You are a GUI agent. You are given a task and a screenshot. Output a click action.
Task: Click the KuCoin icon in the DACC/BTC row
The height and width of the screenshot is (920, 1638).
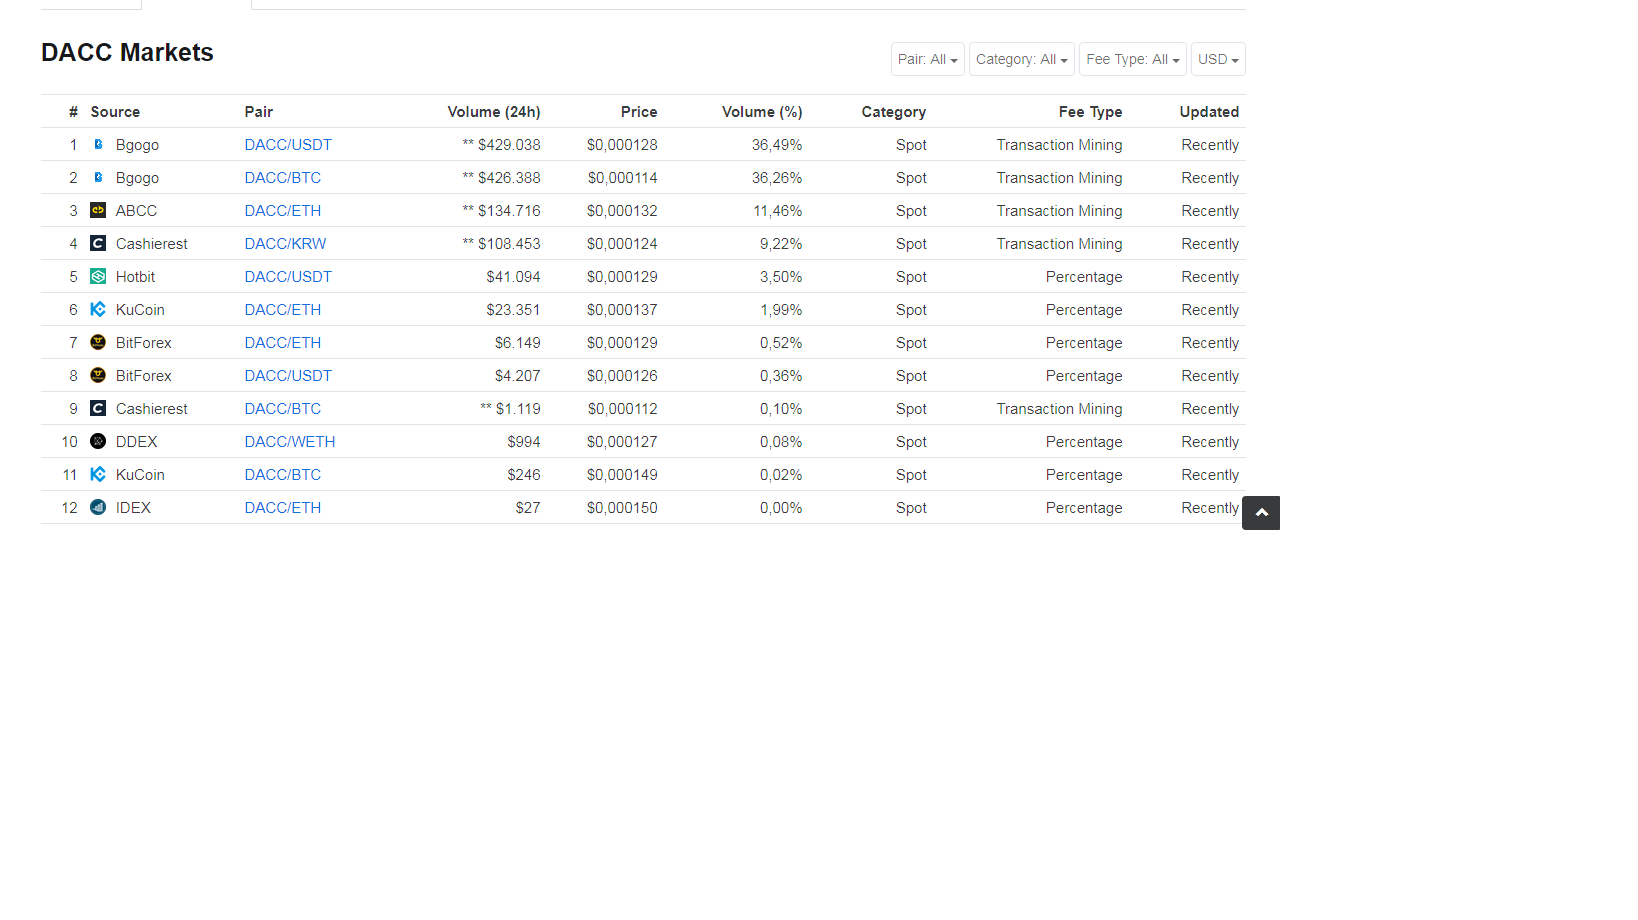[98, 475]
